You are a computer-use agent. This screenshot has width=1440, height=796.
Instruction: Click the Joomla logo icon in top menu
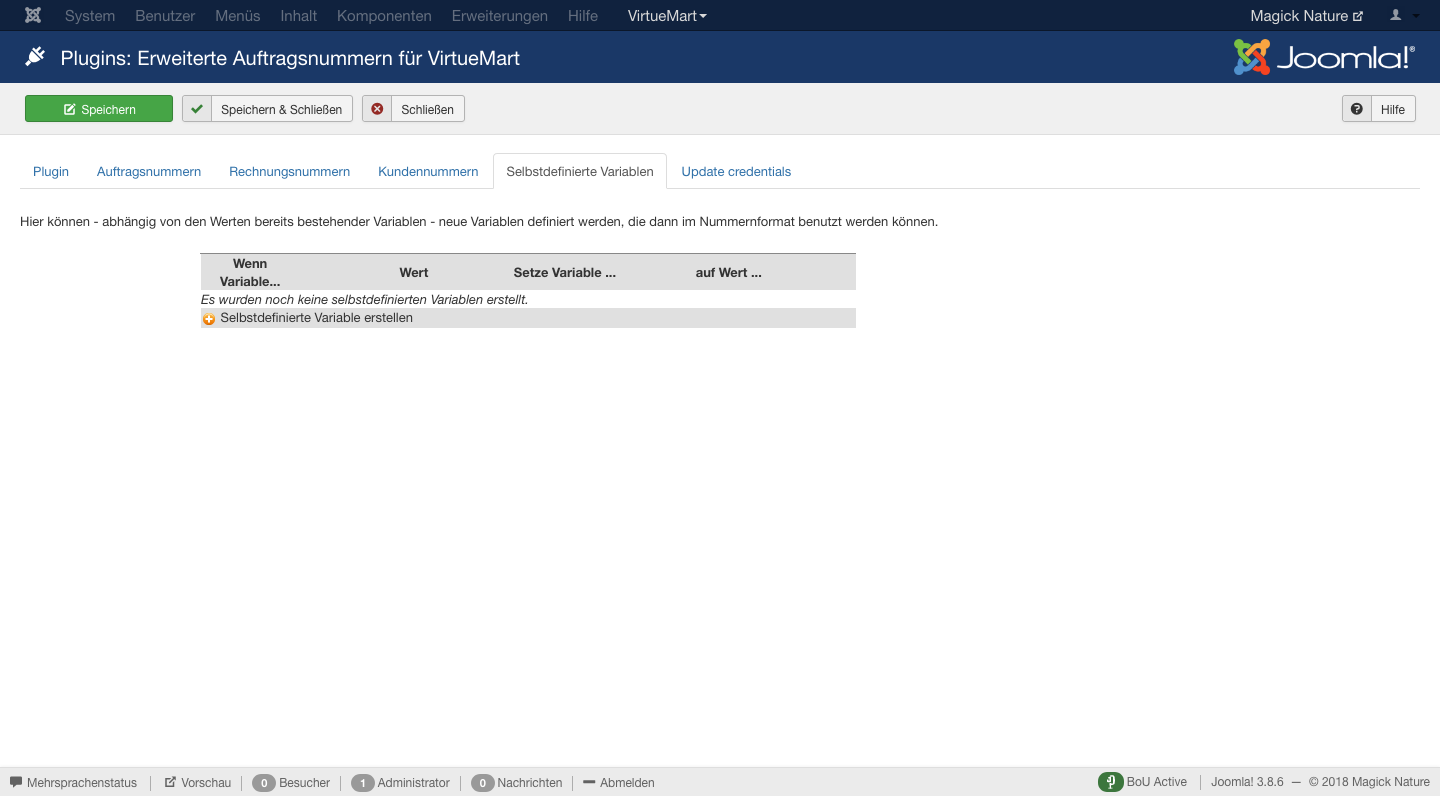coord(33,16)
